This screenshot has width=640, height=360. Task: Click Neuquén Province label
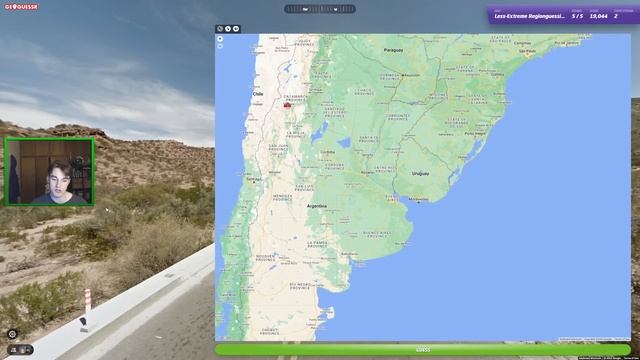point(265,258)
